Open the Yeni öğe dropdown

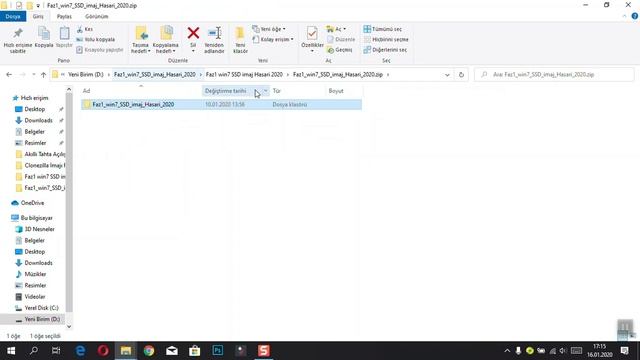(269, 29)
